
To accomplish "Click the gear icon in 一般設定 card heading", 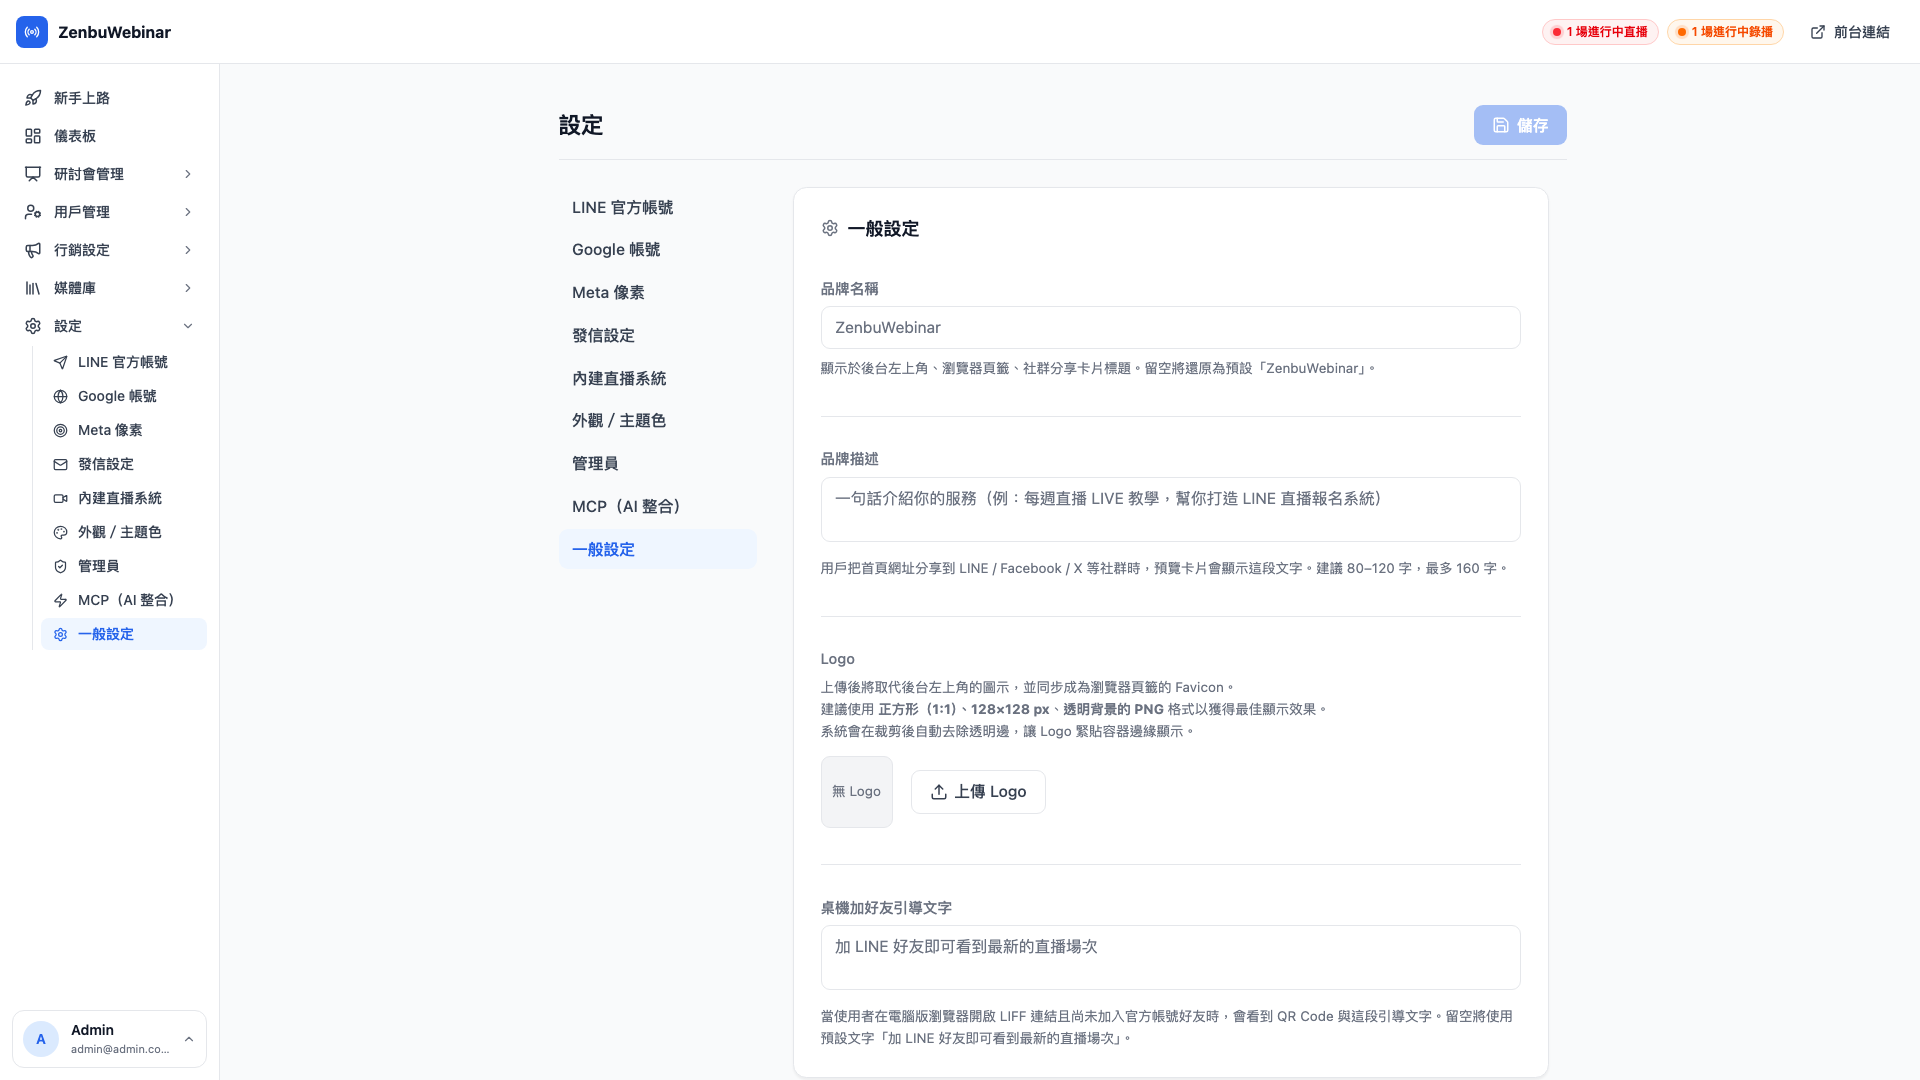I will pos(830,228).
